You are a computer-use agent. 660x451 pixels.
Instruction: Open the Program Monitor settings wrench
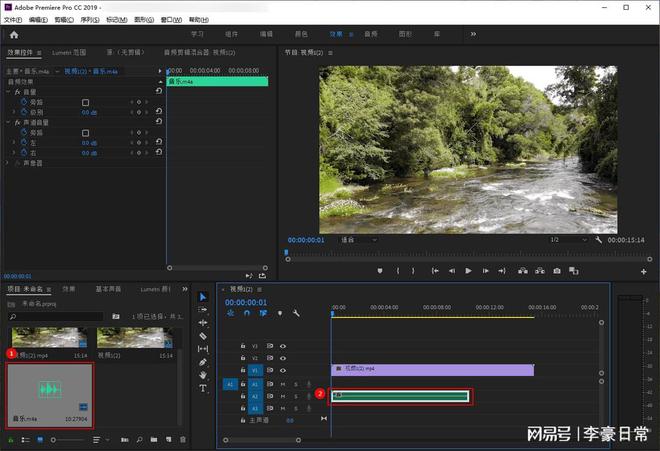click(599, 240)
